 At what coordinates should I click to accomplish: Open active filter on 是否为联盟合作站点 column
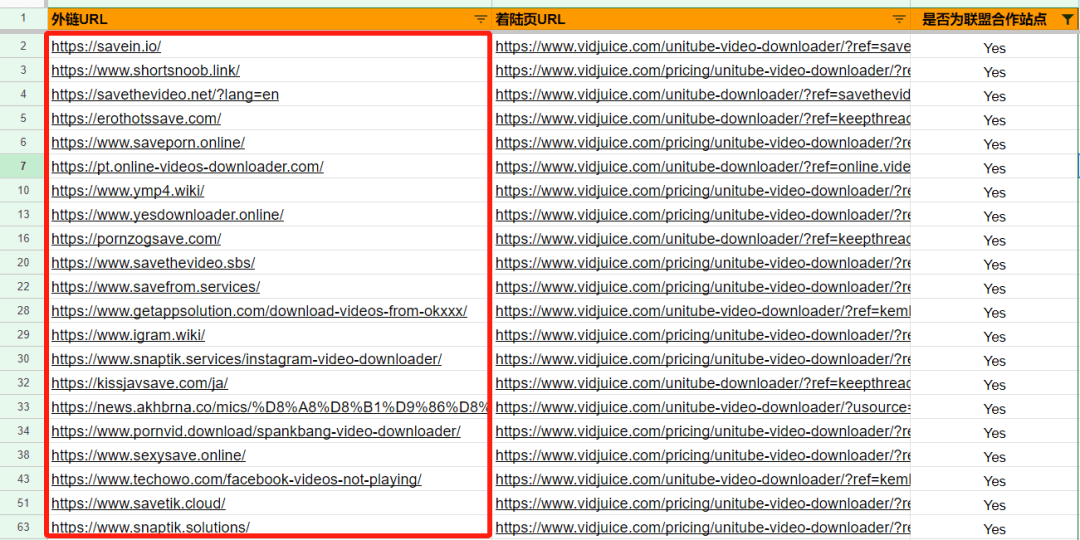point(1067,20)
